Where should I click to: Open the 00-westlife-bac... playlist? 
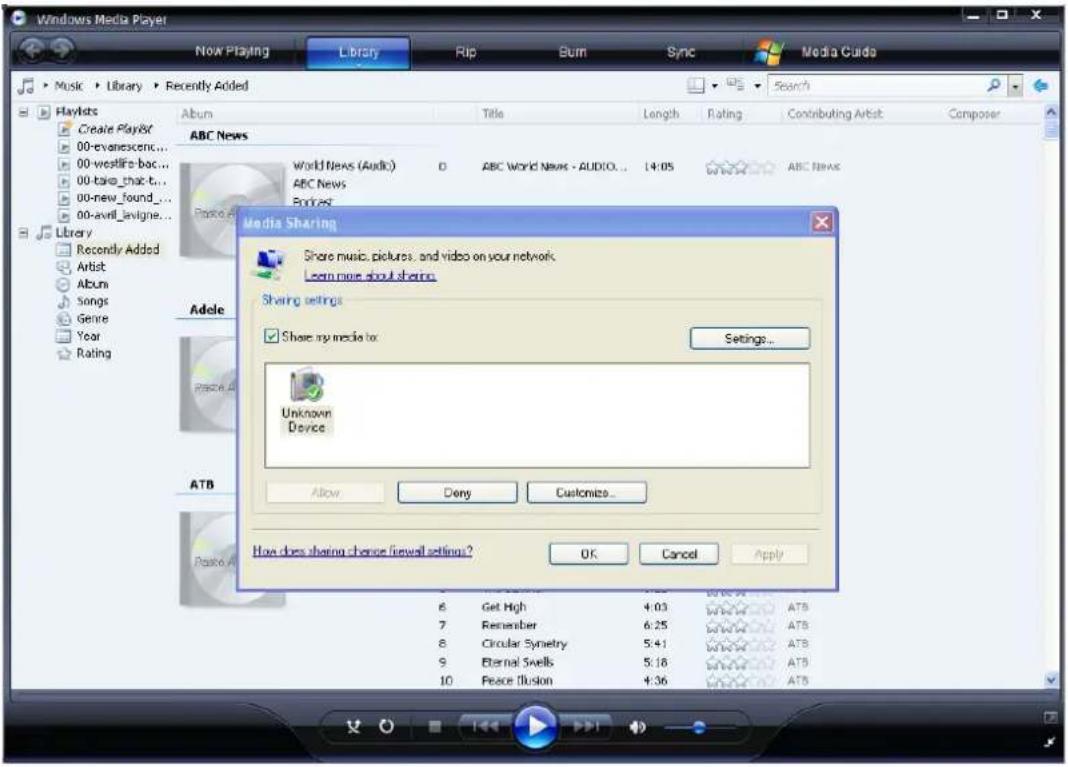pyautogui.click(x=123, y=163)
